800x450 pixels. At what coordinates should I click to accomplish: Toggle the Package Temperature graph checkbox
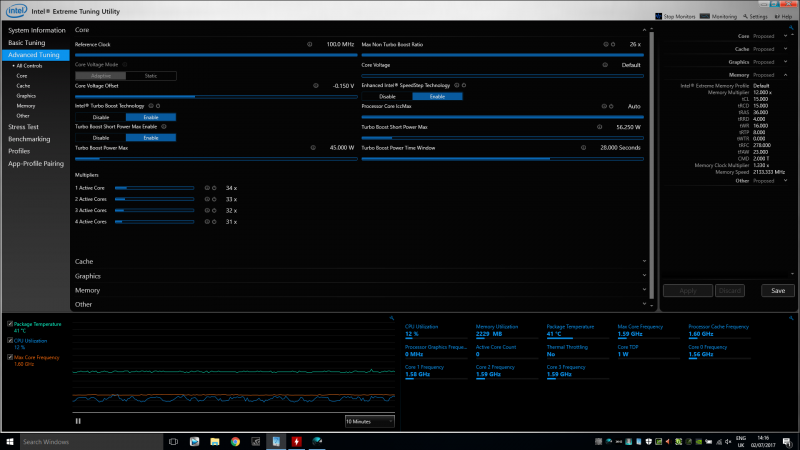10,324
